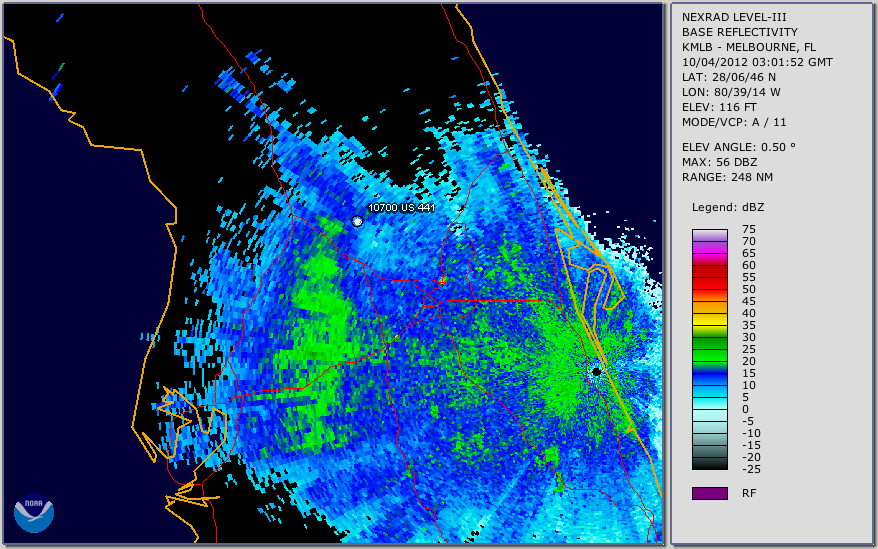
Task: Select 'BASE REFLECTIVITY' text
Action: [x=740, y=32]
